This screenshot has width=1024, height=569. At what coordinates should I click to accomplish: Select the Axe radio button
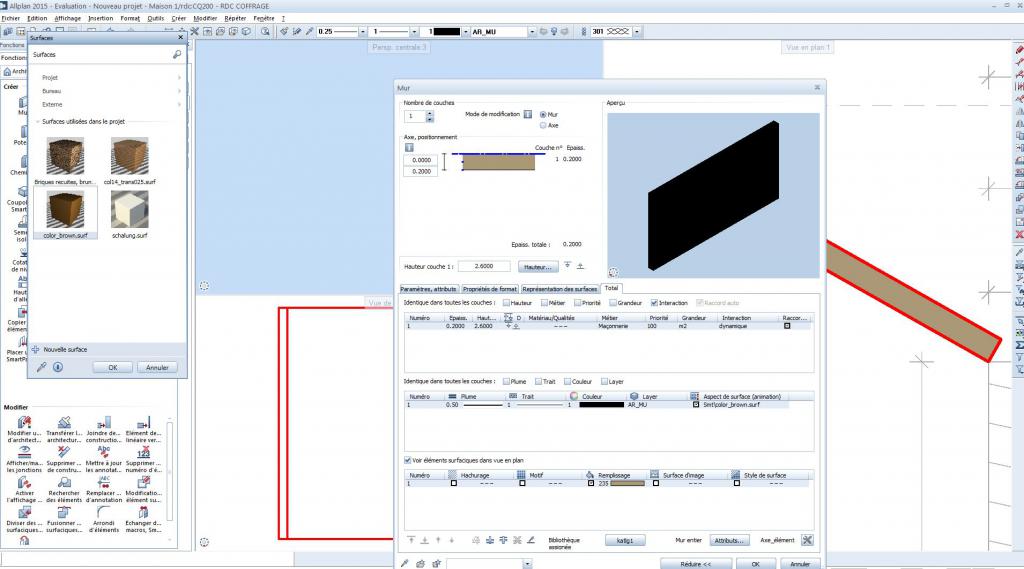pos(543,125)
